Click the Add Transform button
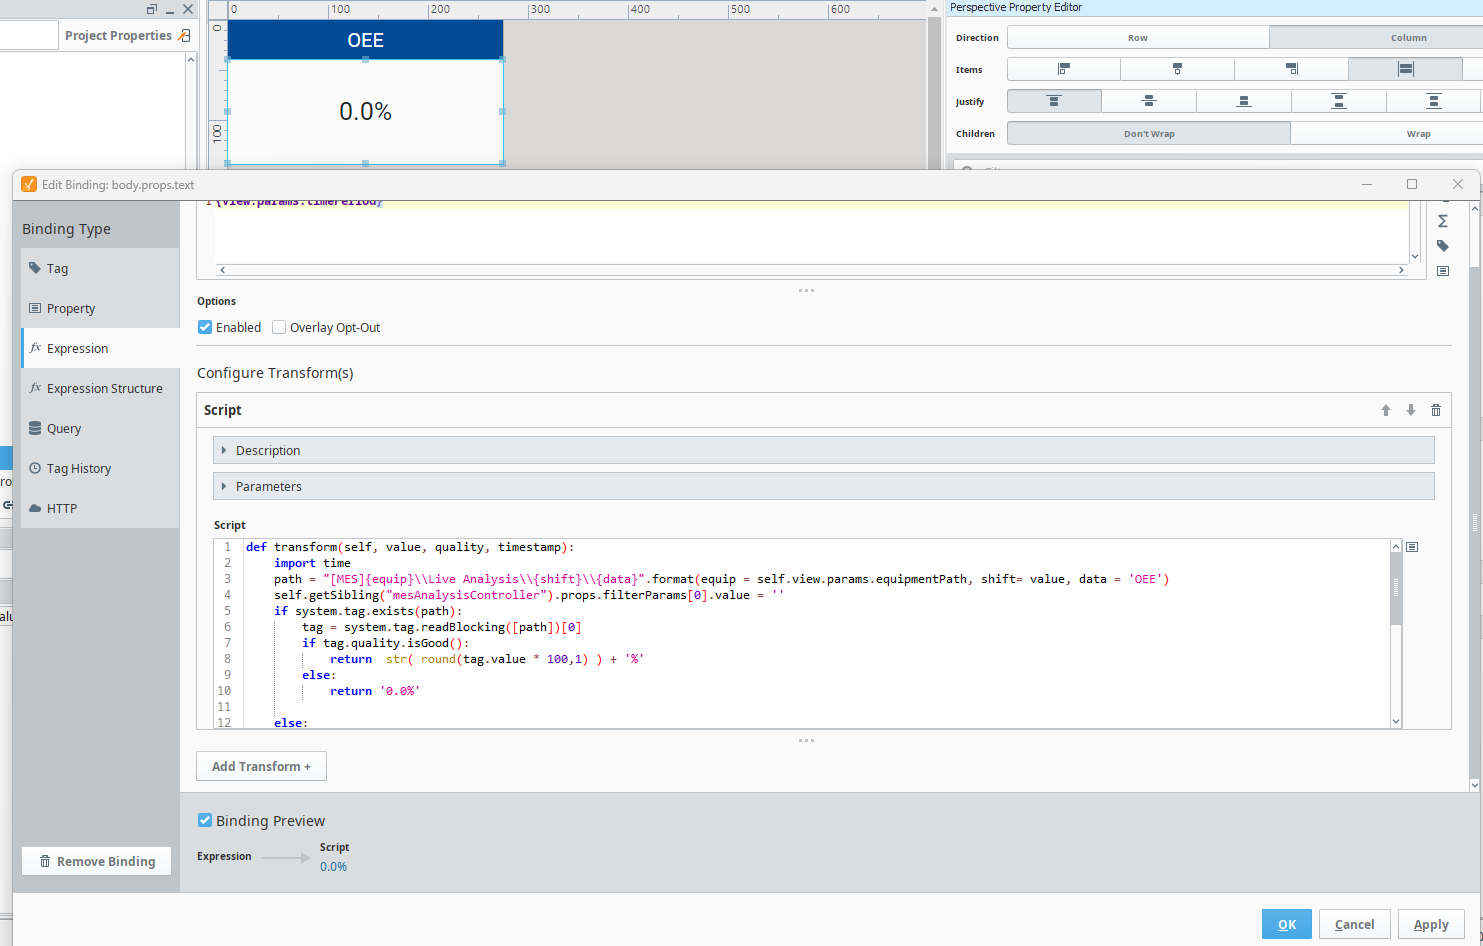1483x946 pixels. coord(261,766)
